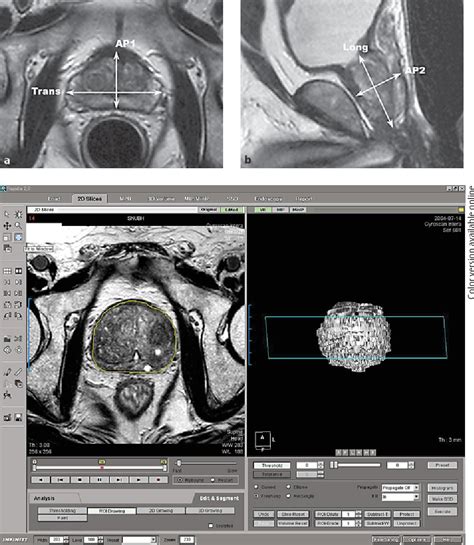Click the ROI Dilate button

pos(327,514)
